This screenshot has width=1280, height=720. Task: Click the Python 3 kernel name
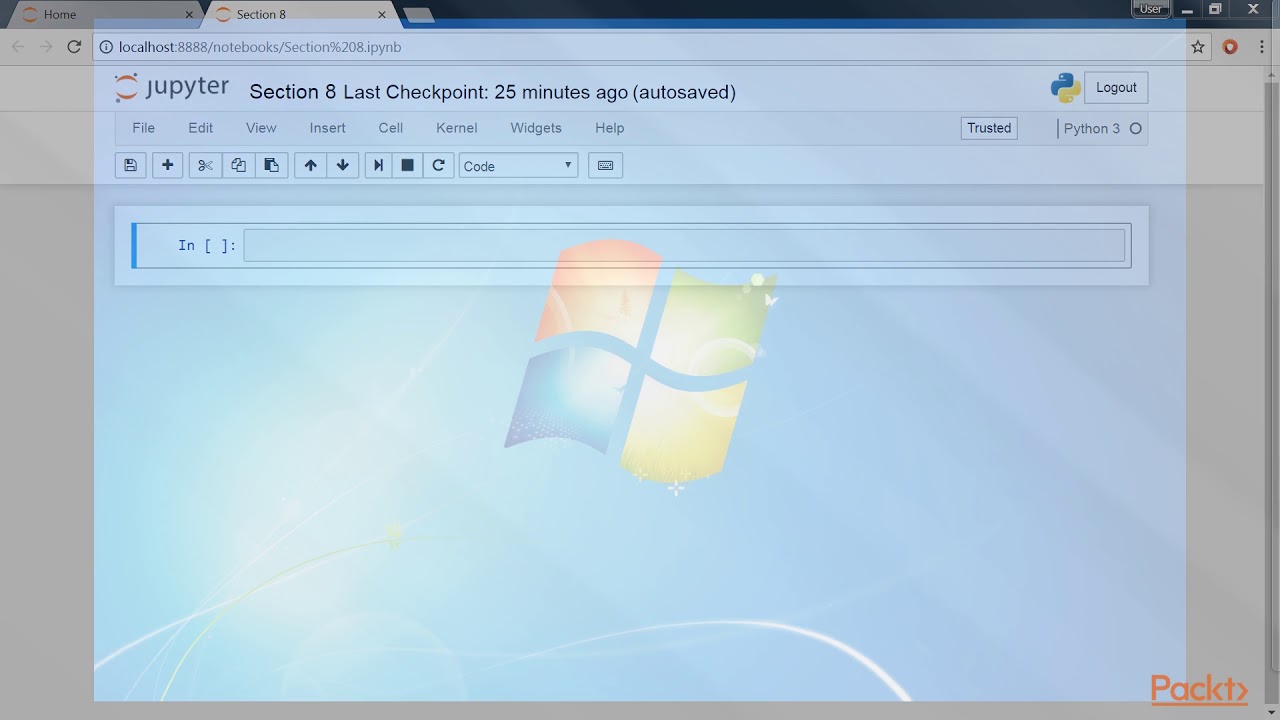coord(1092,128)
